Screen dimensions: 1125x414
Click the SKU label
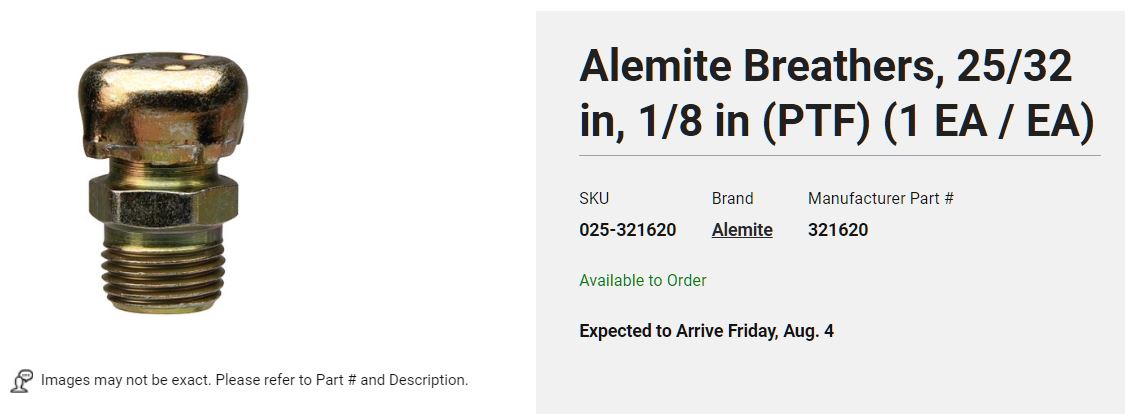[593, 199]
